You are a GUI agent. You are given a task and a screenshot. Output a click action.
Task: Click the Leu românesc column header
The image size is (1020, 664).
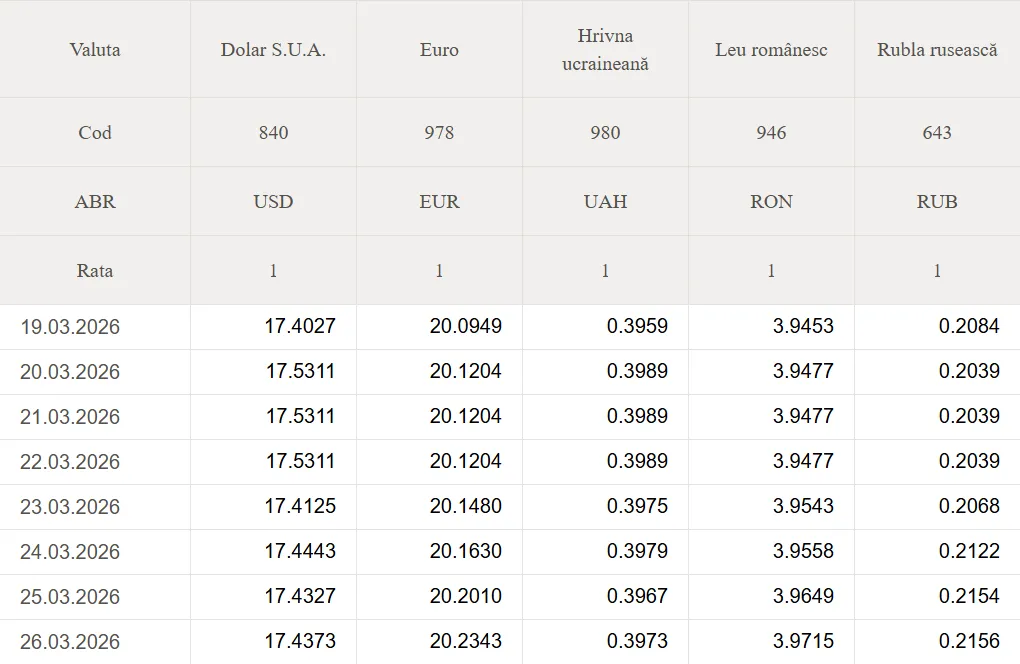pos(771,50)
